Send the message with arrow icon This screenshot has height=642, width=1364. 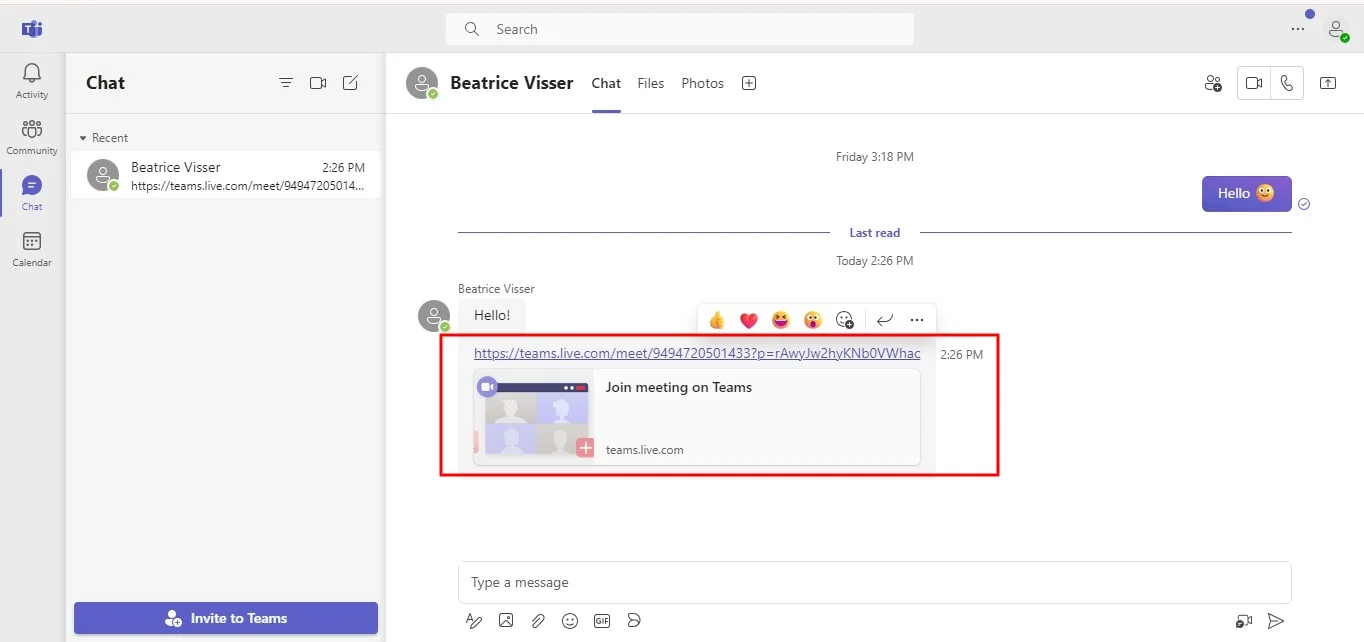click(1276, 621)
